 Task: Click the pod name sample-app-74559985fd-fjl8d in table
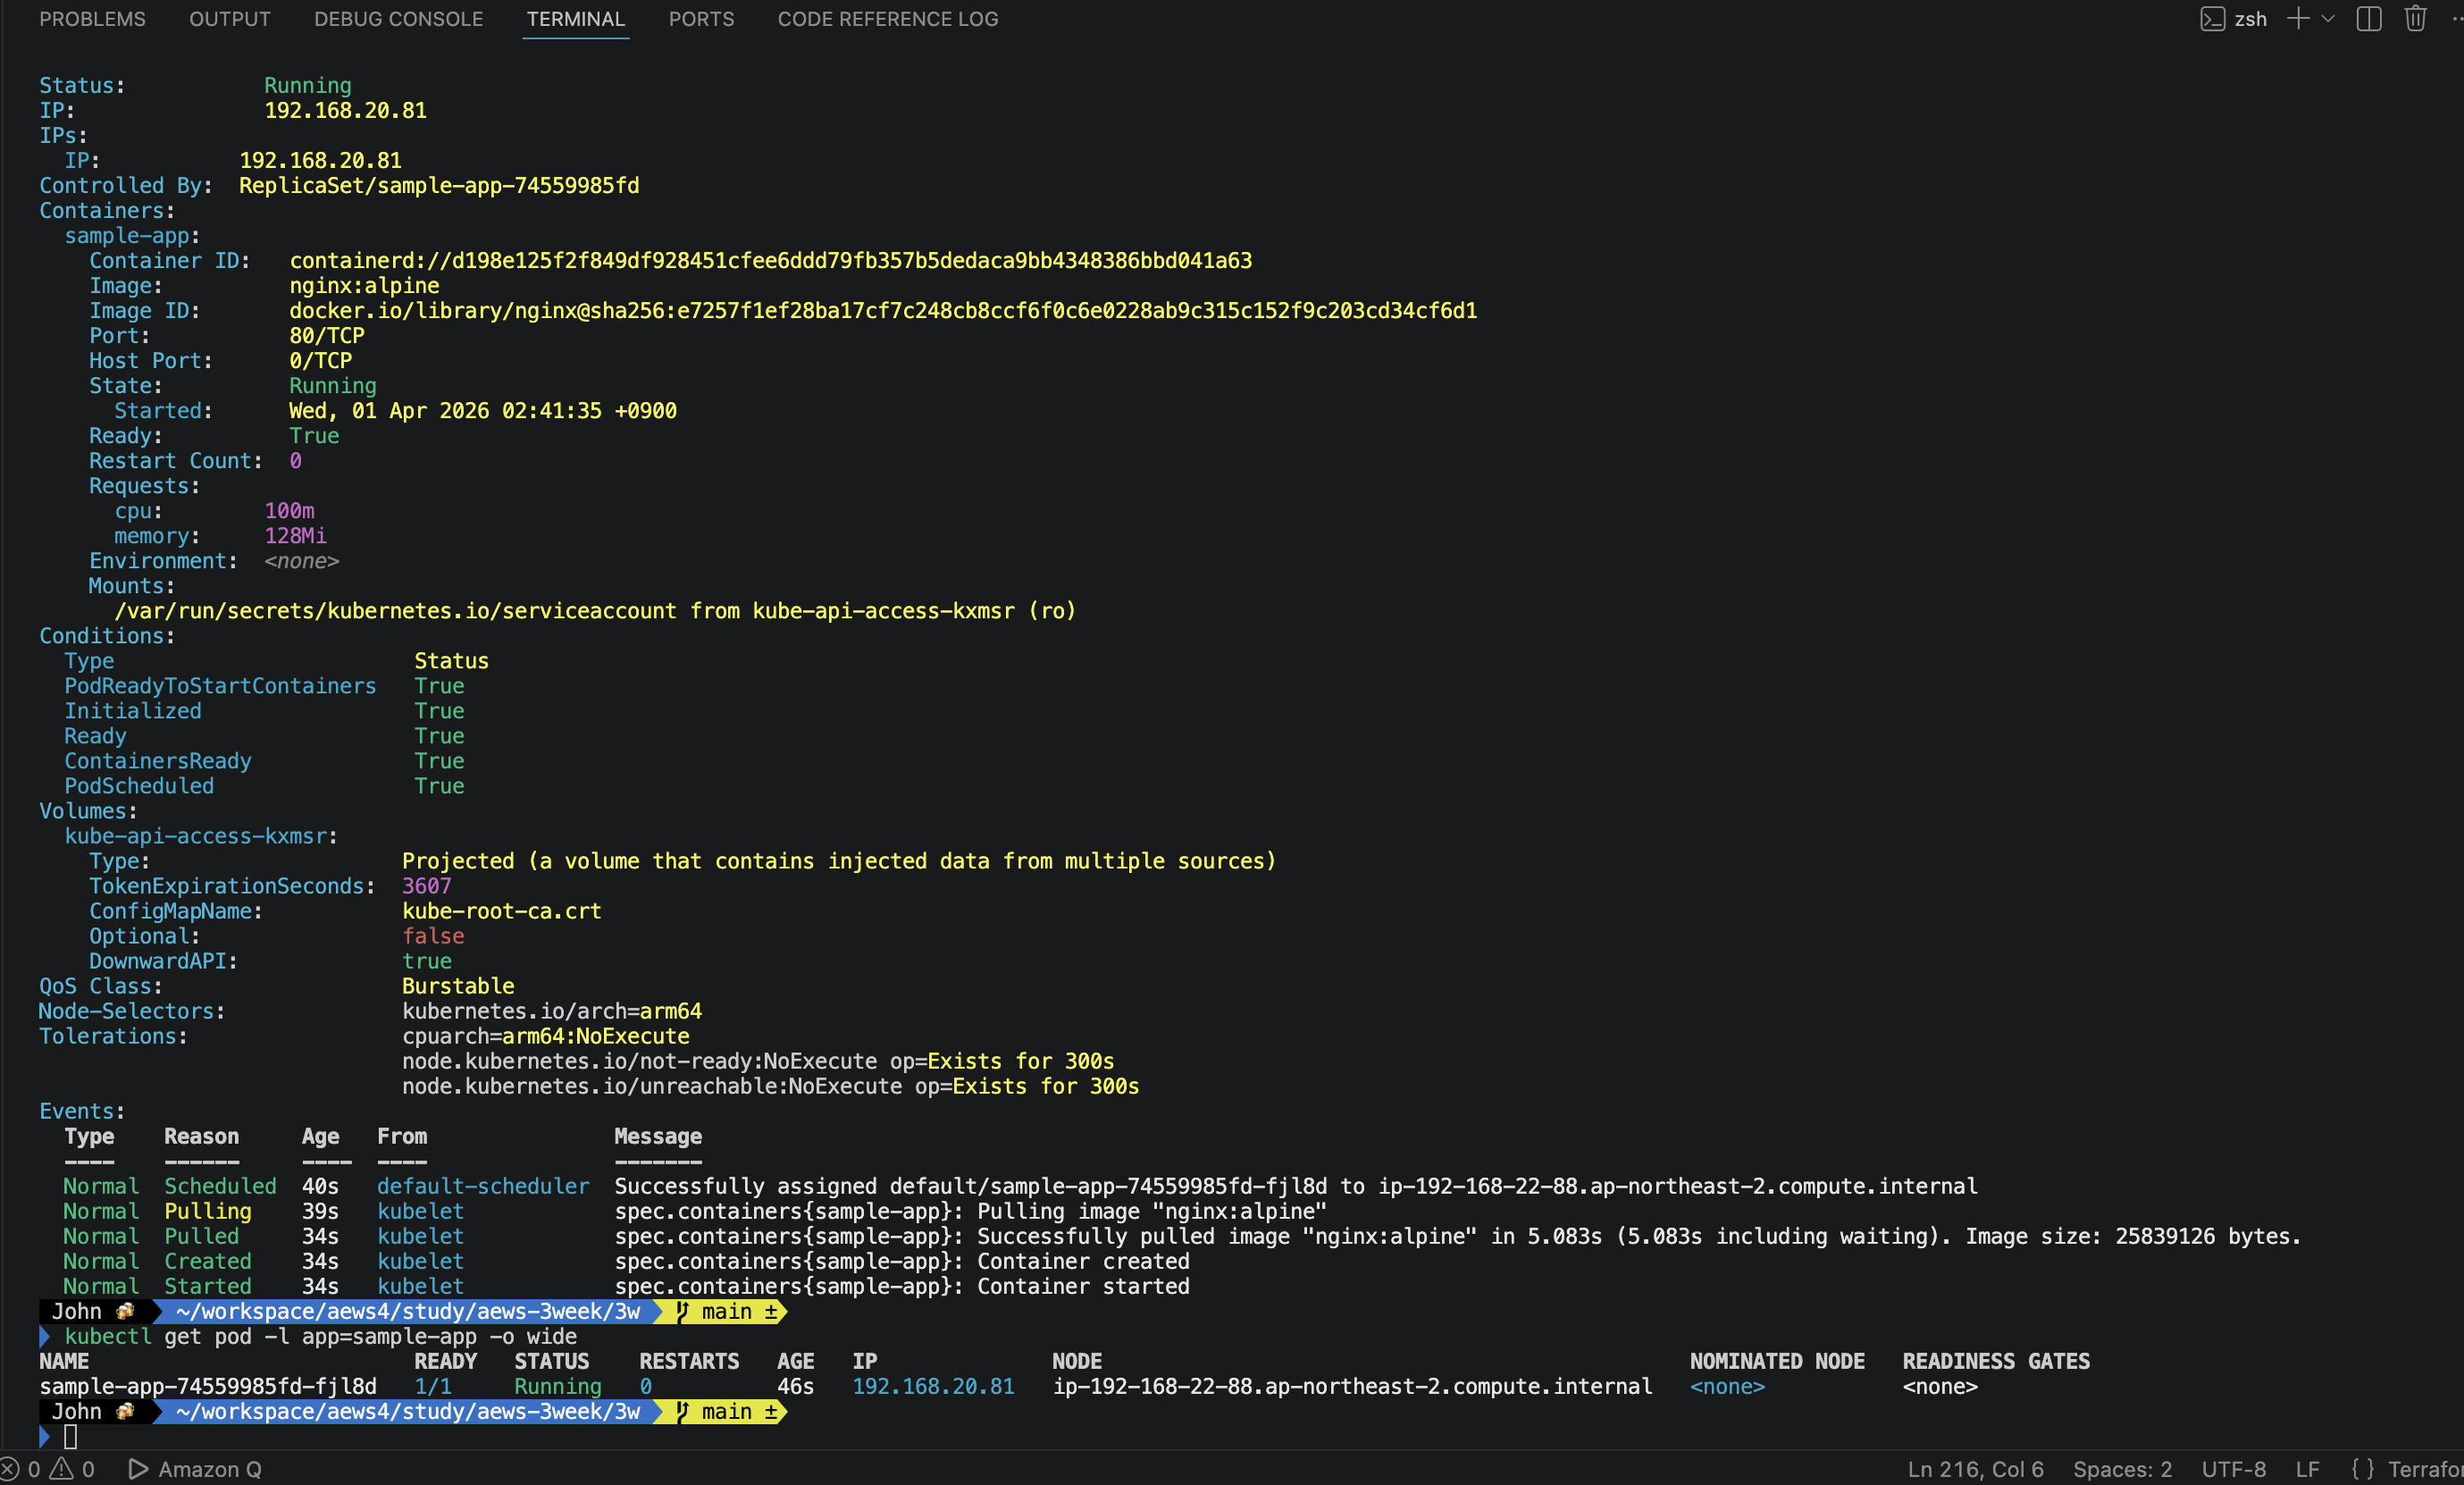[x=208, y=1386]
